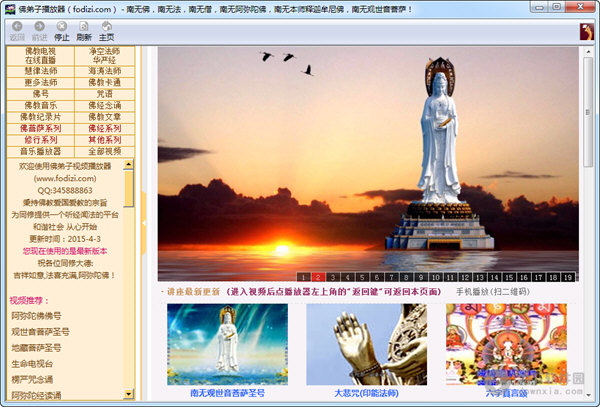Click the 南无观世音菩萨圣号 title link
The image size is (600, 407).
pos(227,393)
